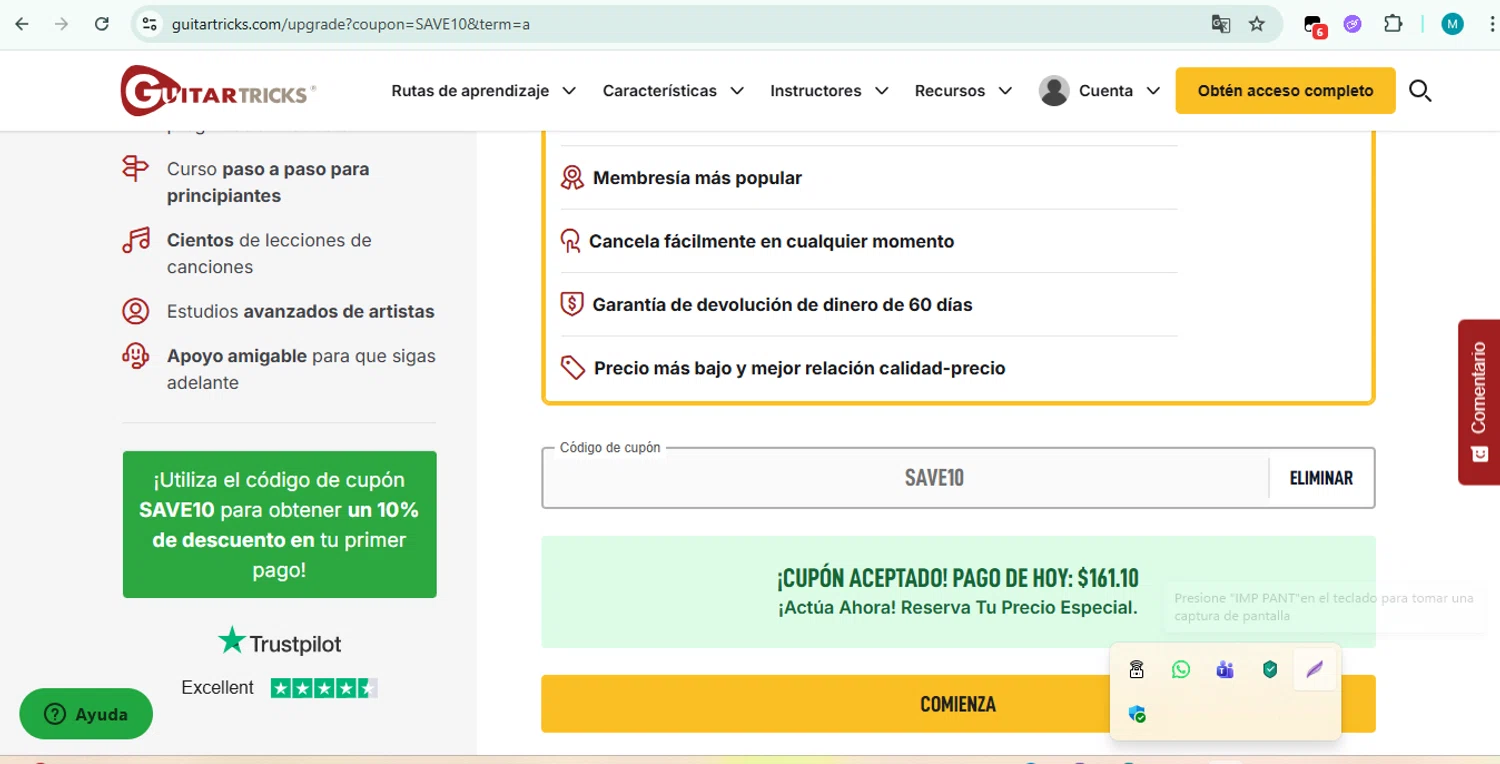
Task: Click the Google Translate icon in address bar
Action: point(1221,24)
